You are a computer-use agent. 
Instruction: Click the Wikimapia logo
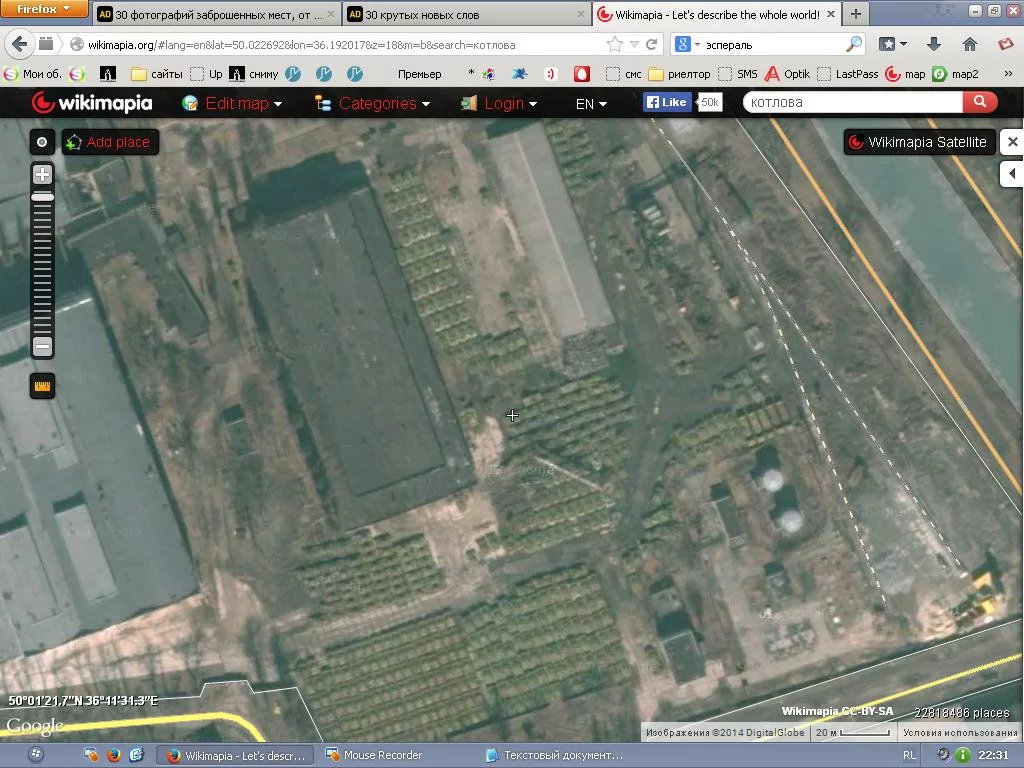[92, 103]
